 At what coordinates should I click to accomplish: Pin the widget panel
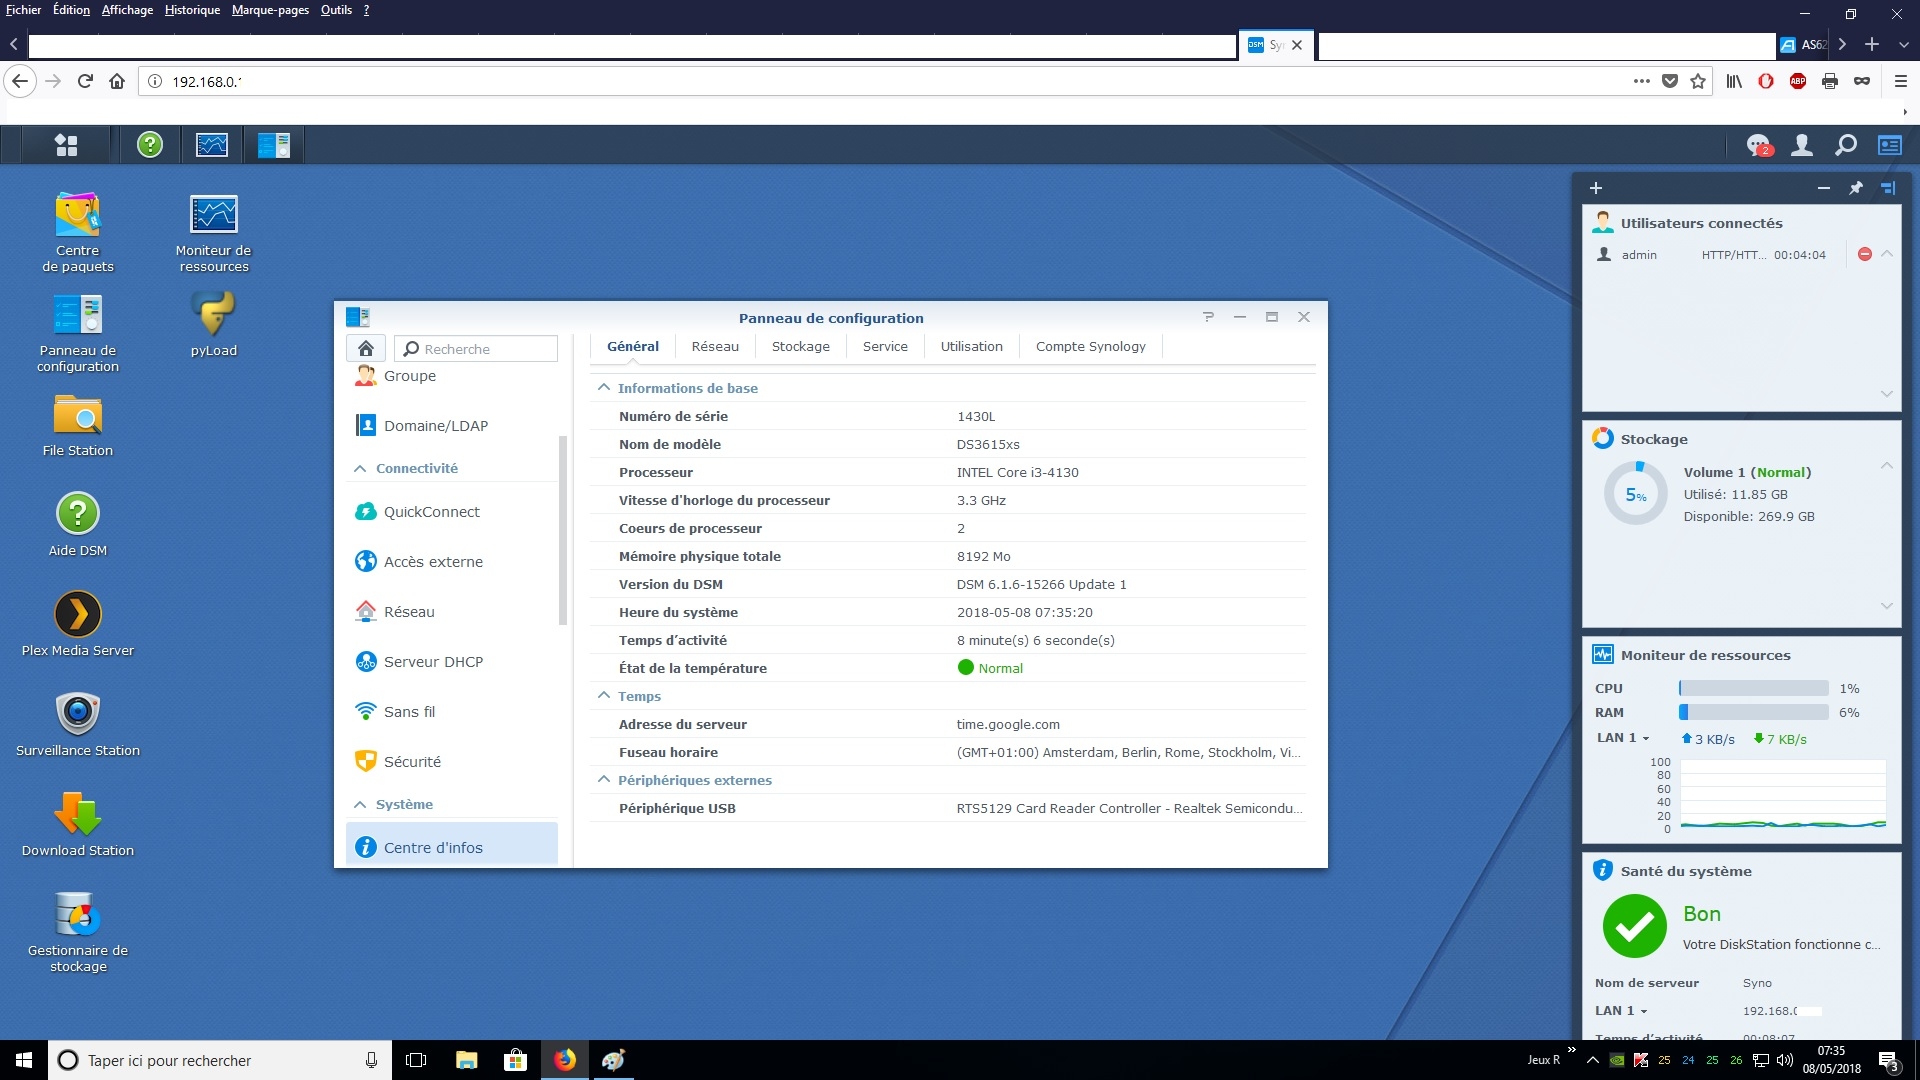point(1856,188)
